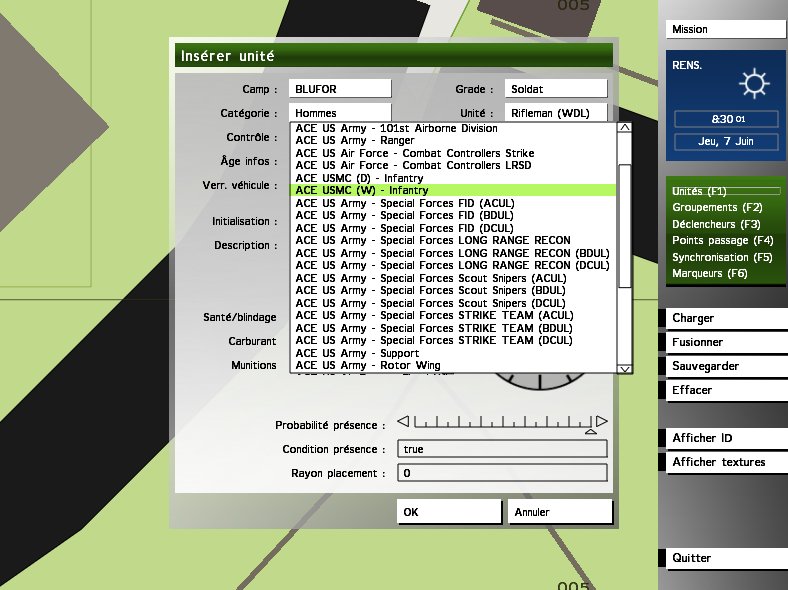Switch to Marqueurs (F6) mode

(x=710, y=273)
